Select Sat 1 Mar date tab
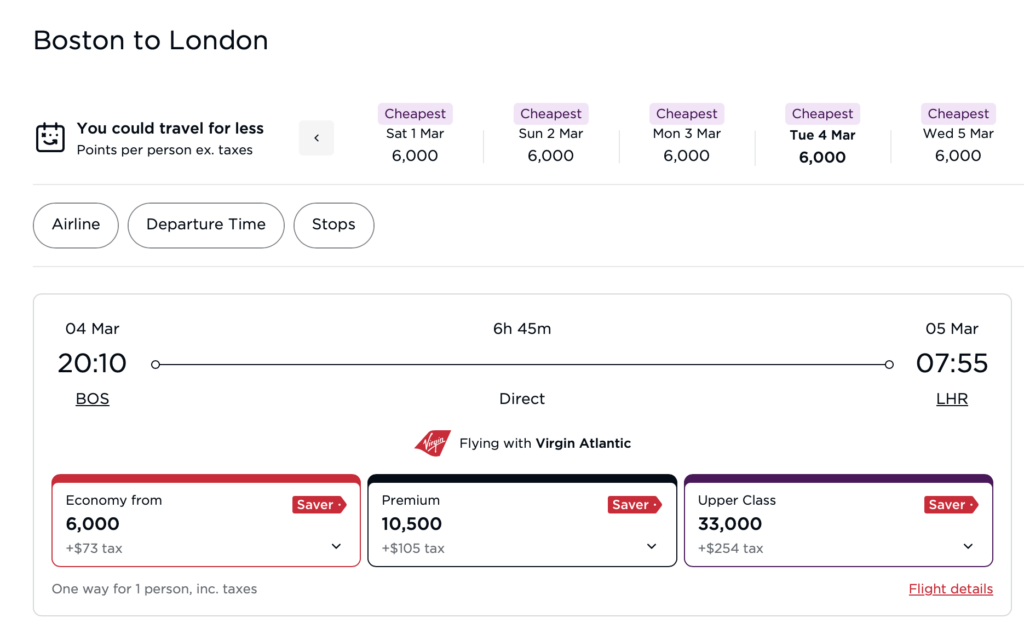This screenshot has width=1024, height=635. click(415, 135)
